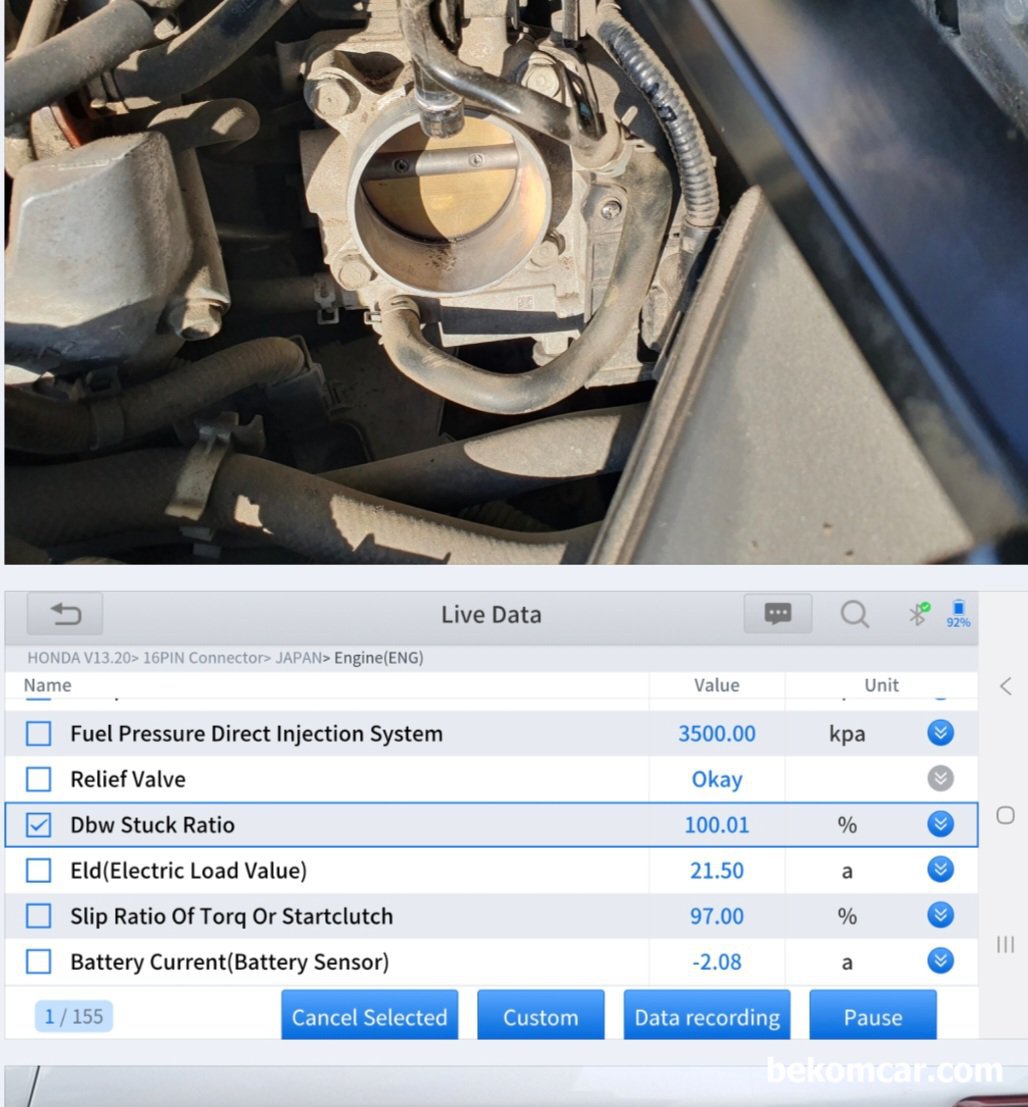
Task: Expand Slip Ratio Of Torq row arrow
Action: [x=940, y=915]
